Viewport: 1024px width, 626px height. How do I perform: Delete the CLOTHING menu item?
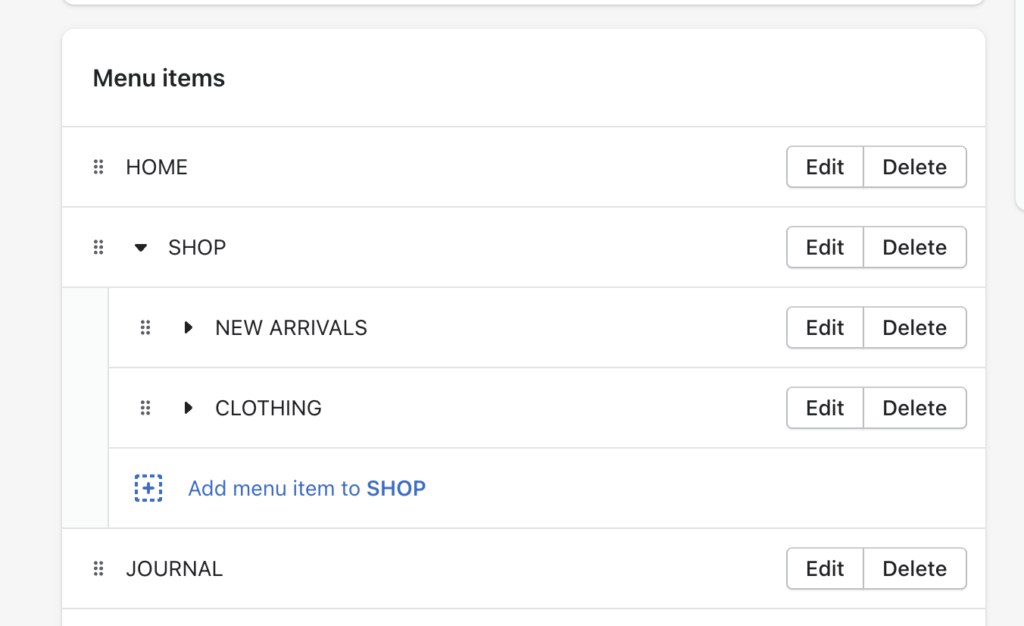[x=914, y=408]
